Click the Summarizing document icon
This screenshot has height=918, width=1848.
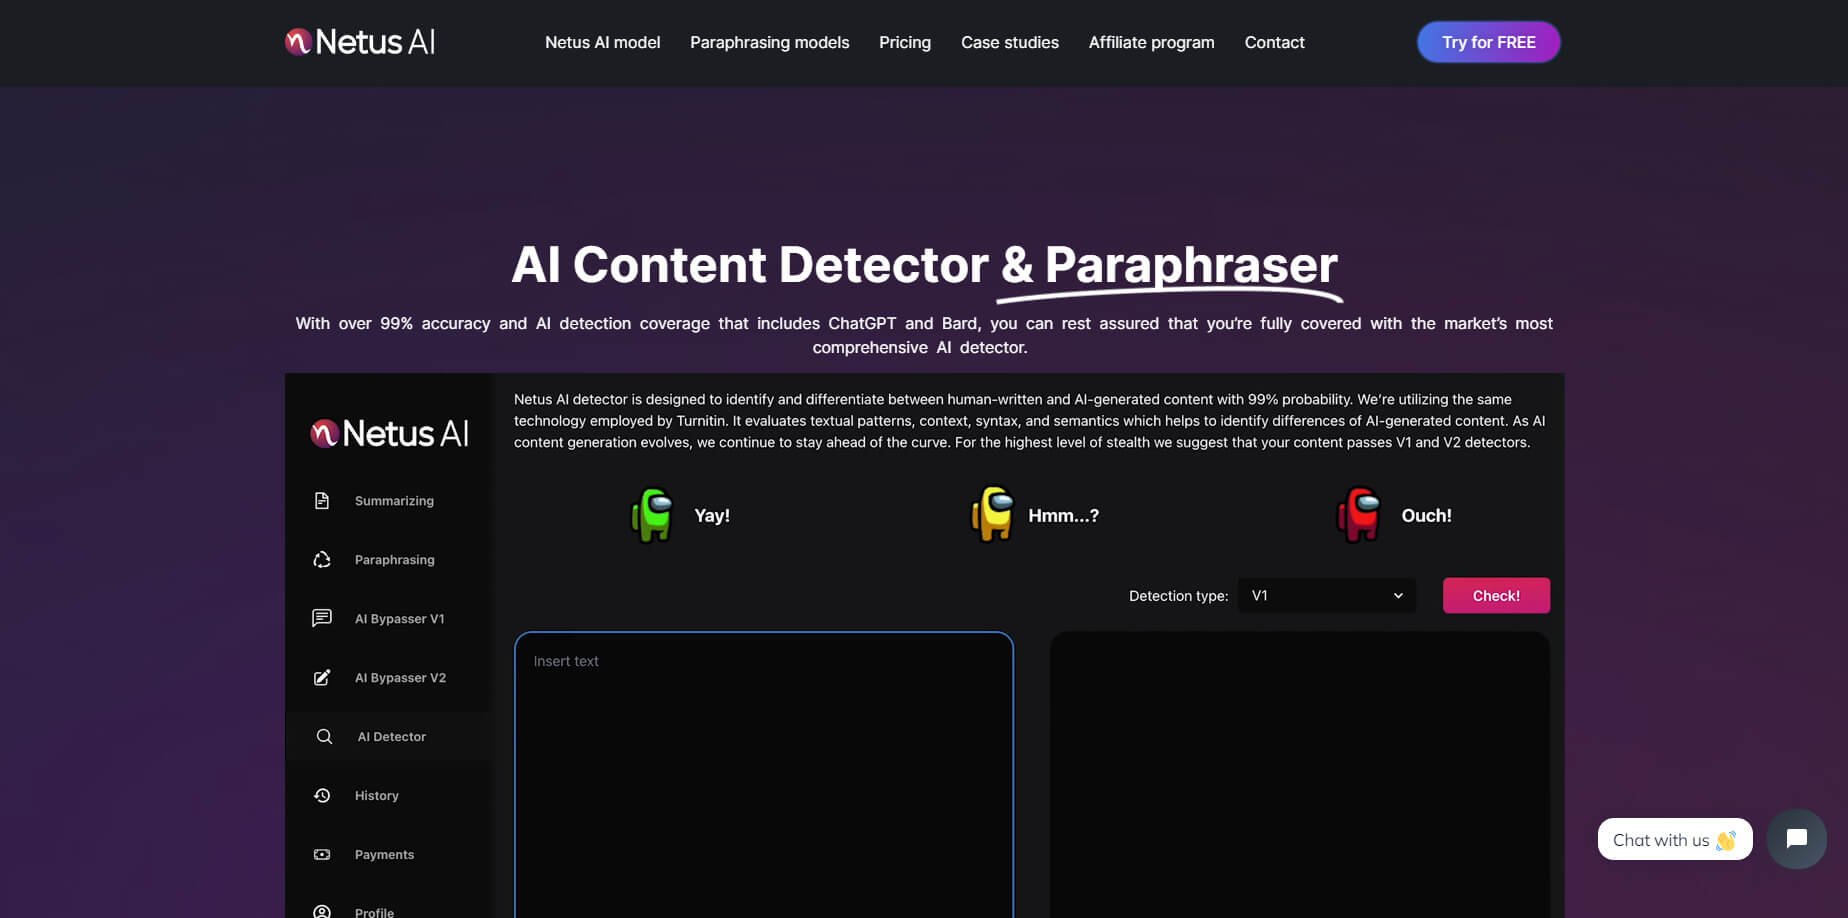click(322, 500)
